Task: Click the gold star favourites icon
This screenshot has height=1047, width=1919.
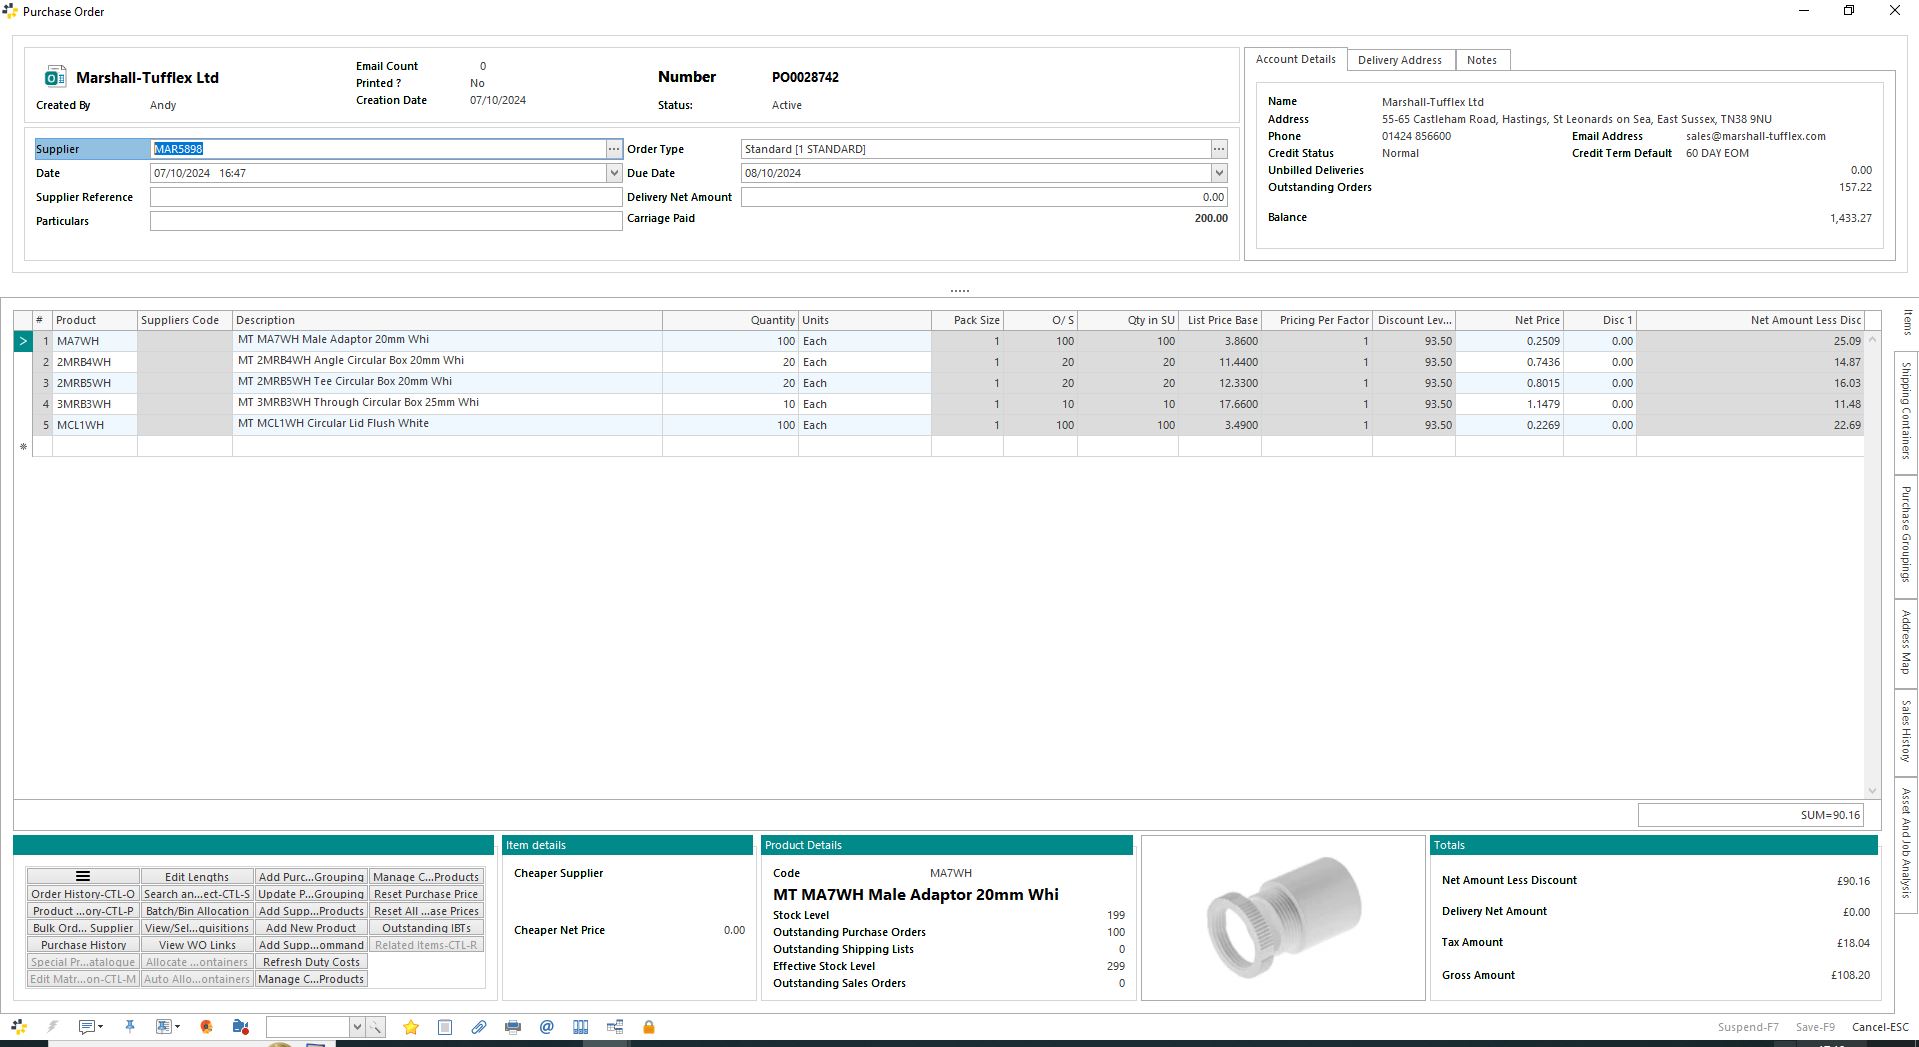Action: coord(410,1027)
